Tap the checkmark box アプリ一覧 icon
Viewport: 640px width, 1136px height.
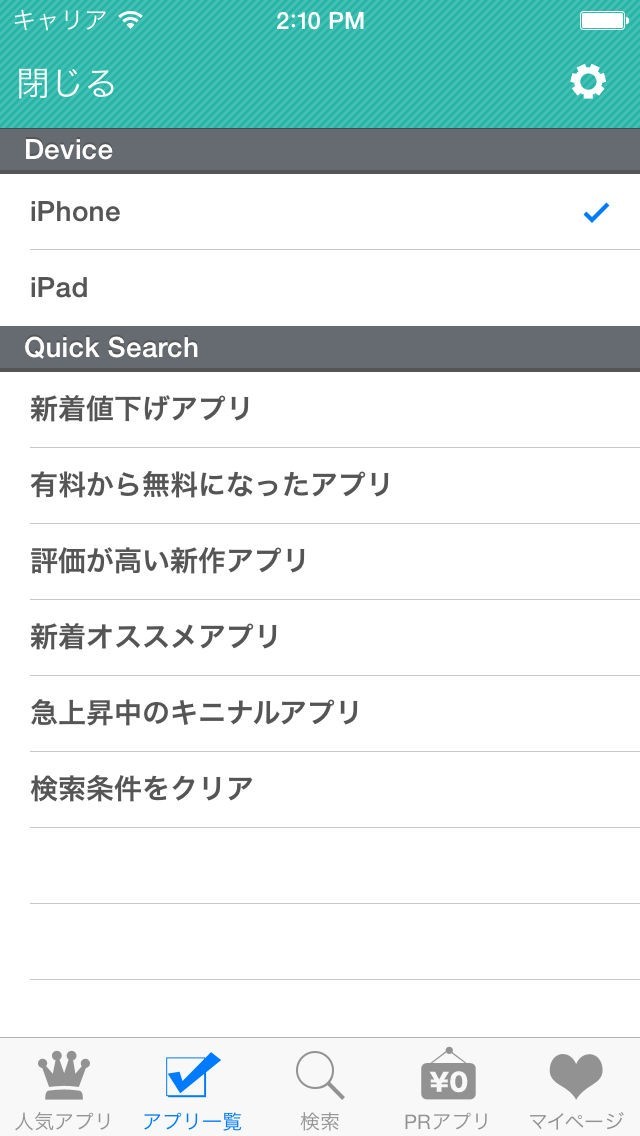tap(192, 1078)
